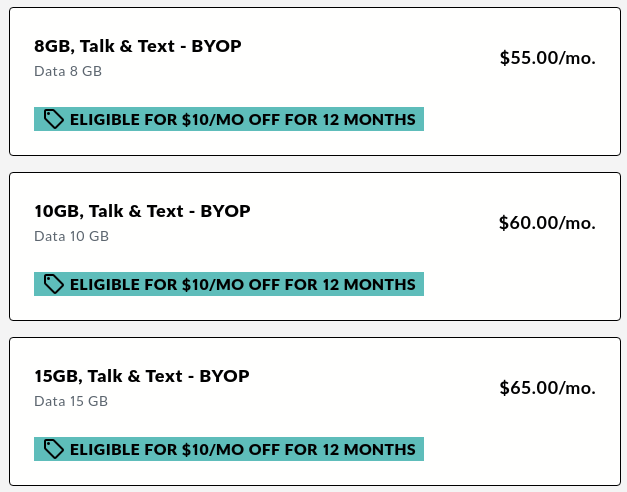Click the tag icon on 15GB plan

(54, 450)
